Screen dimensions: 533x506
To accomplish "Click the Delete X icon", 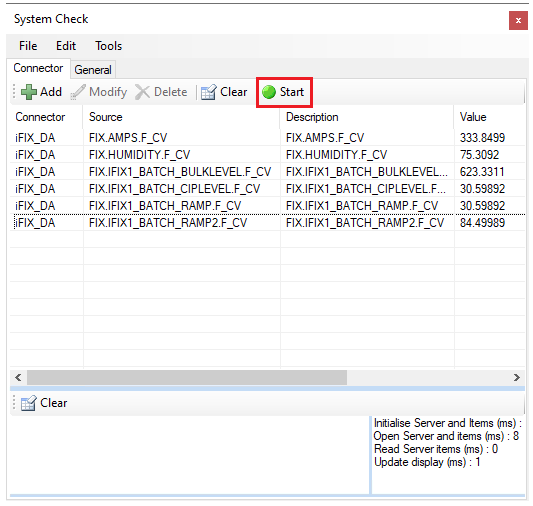I will point(142,92).
